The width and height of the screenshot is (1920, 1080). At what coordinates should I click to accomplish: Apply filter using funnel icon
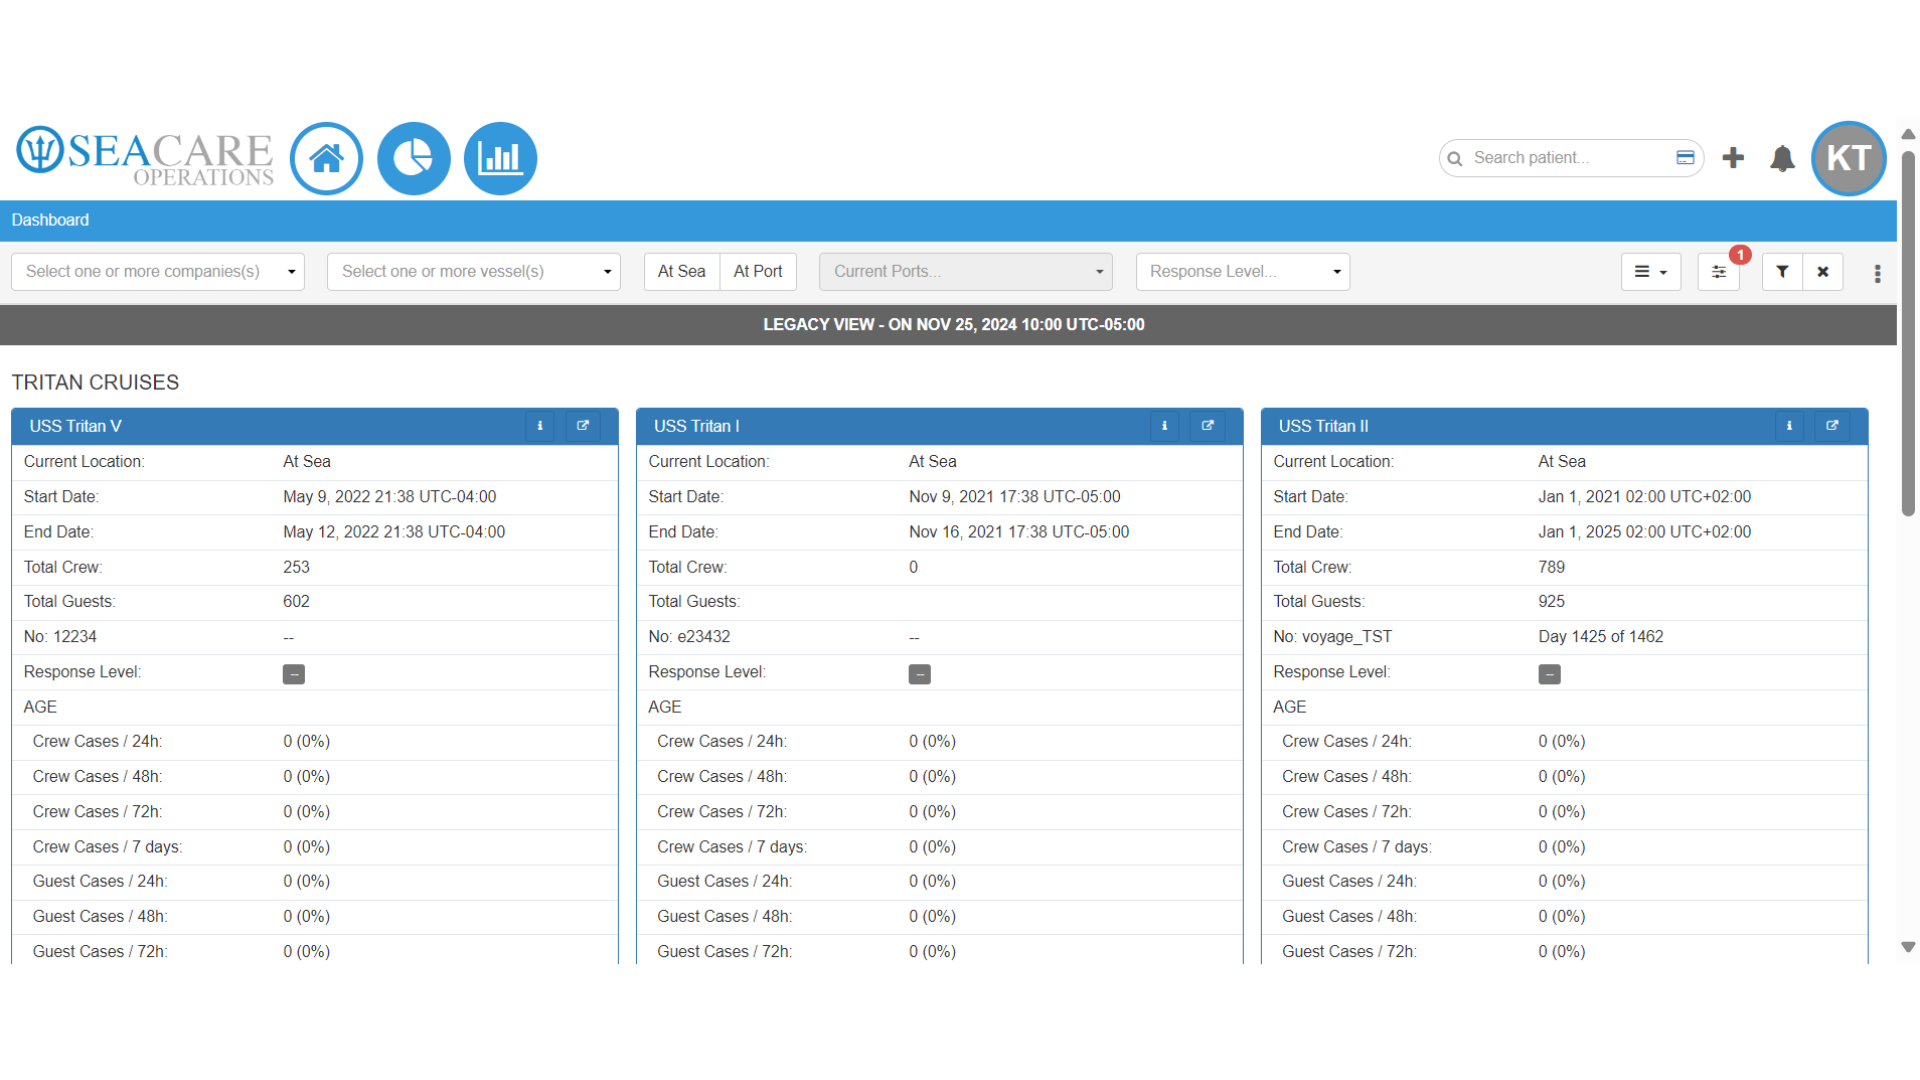[x=1782, y=272]
